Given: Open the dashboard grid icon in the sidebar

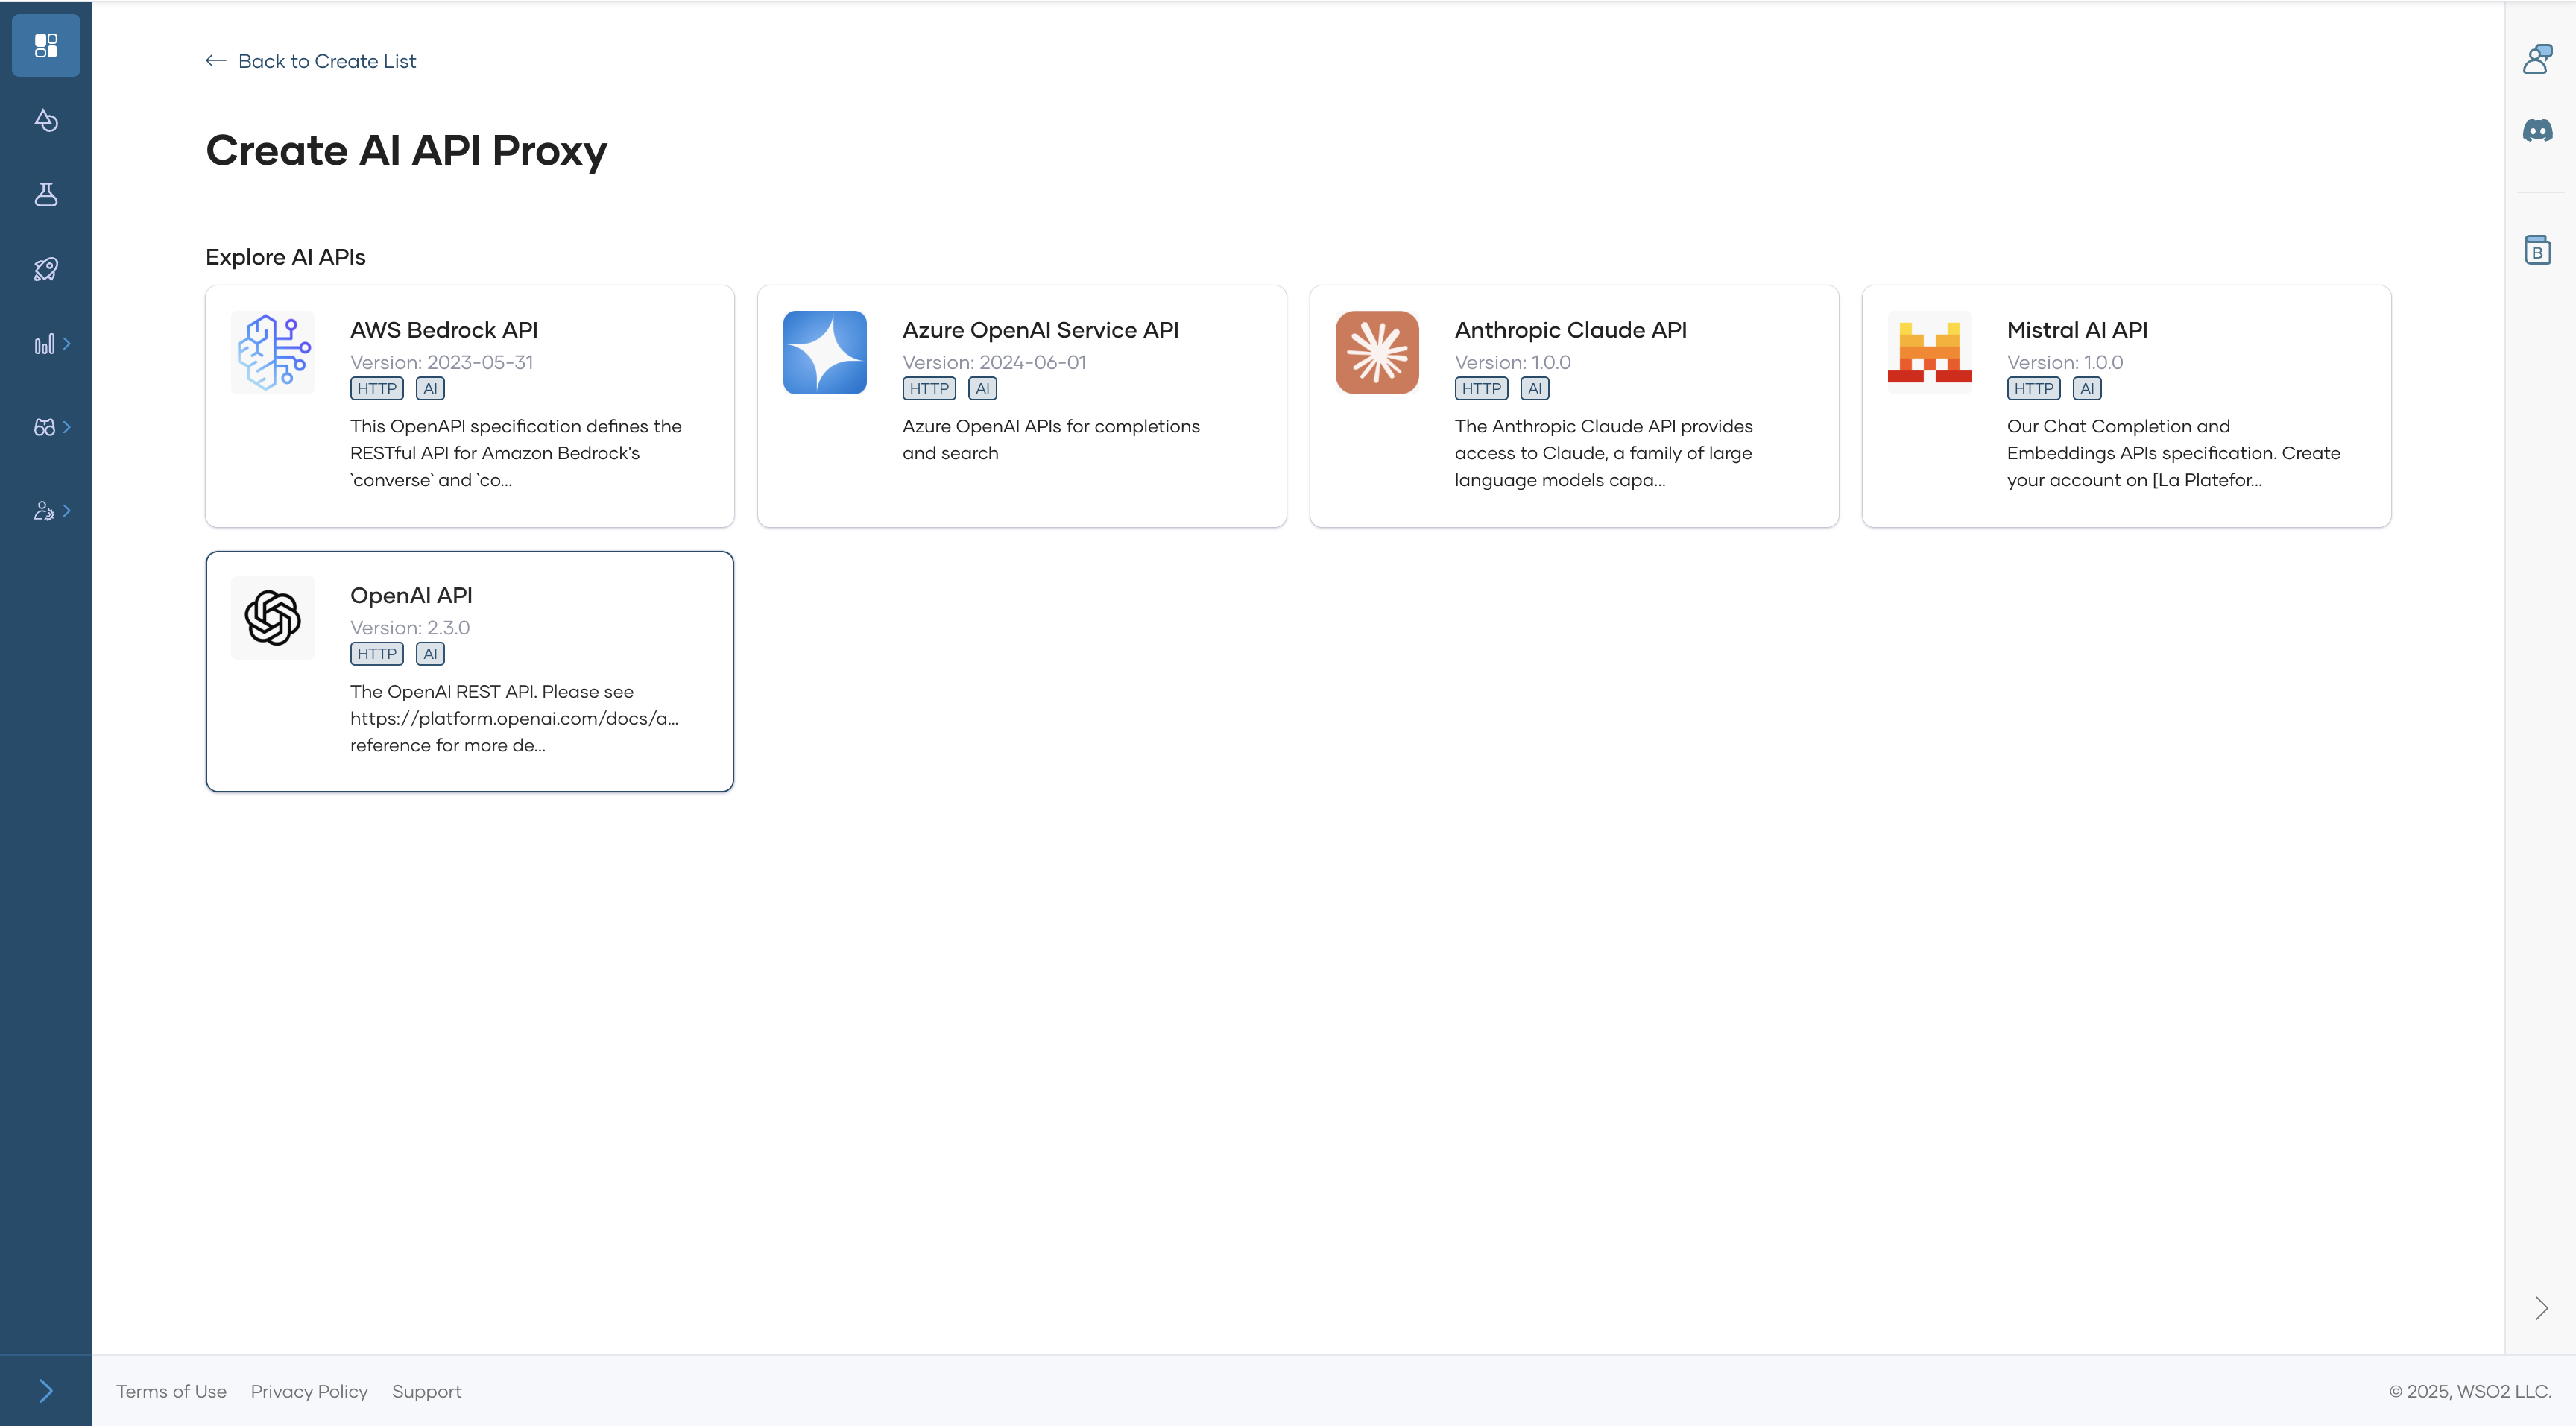Looking at the screenshot, I should [x=46, y=45].
